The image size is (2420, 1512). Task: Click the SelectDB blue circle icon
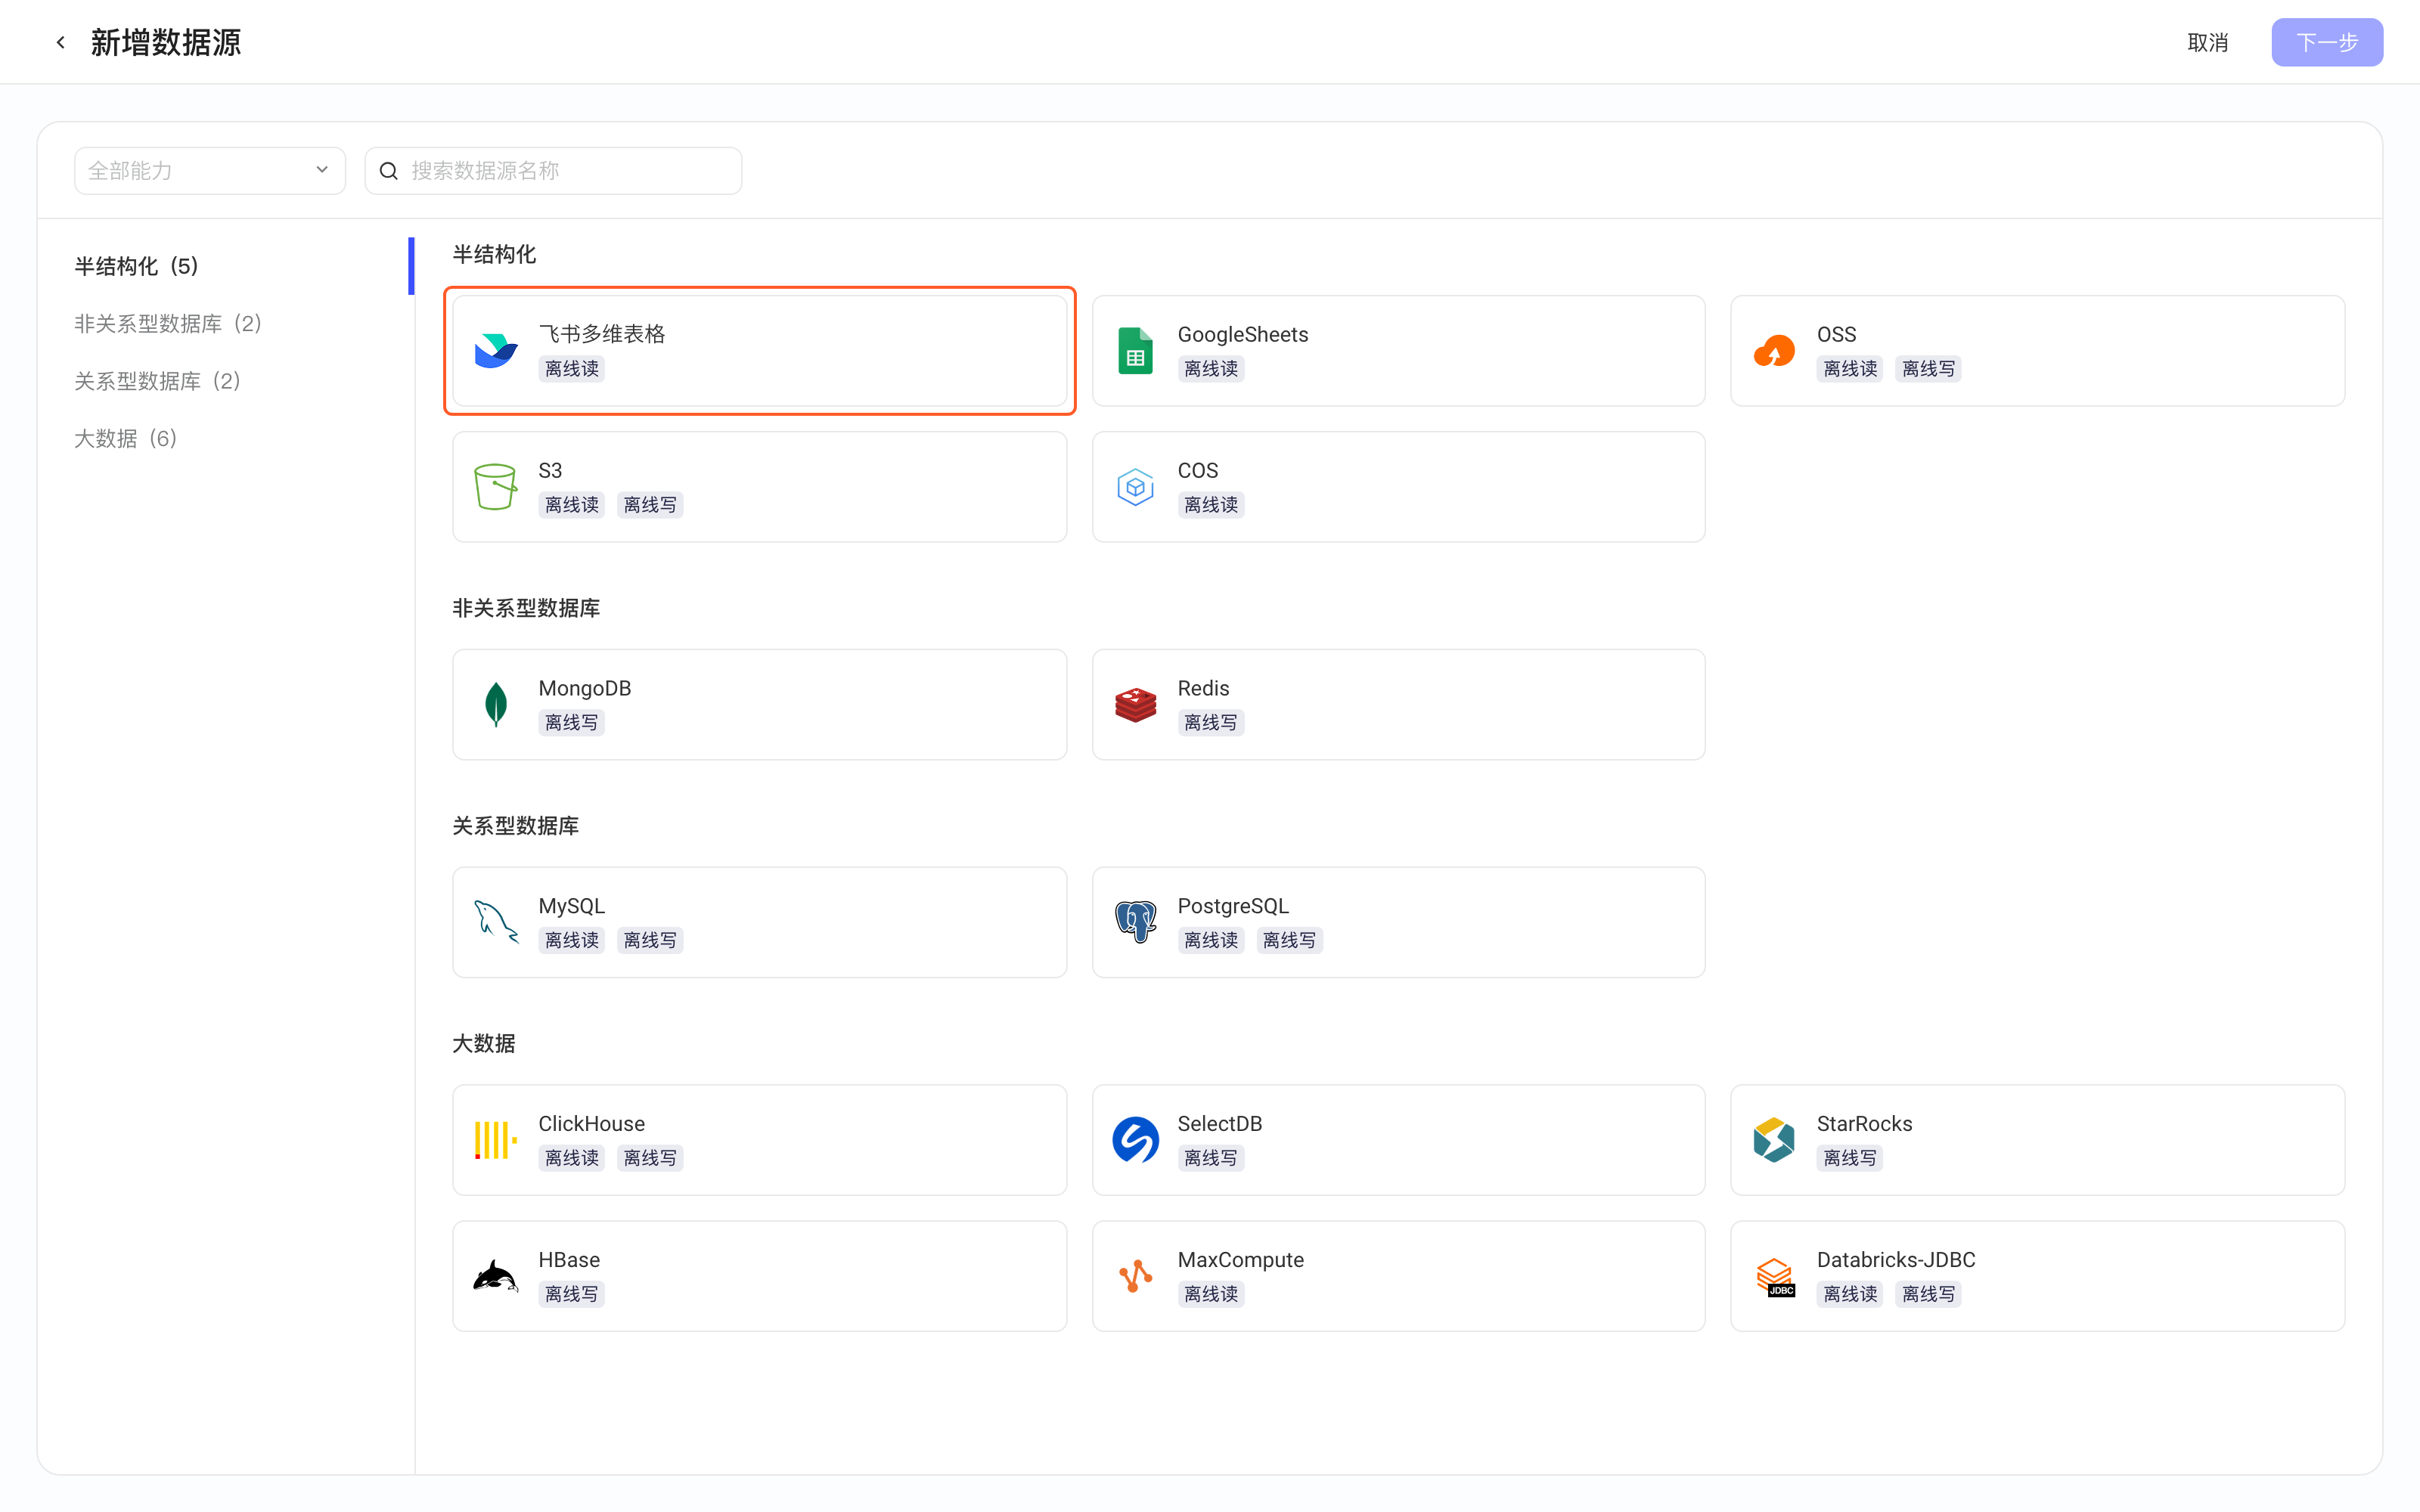(1135, 1140)
